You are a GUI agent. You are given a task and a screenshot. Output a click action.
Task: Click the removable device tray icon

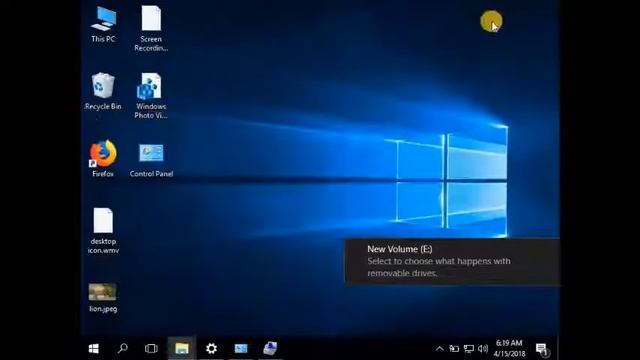(x=454, y=349)
